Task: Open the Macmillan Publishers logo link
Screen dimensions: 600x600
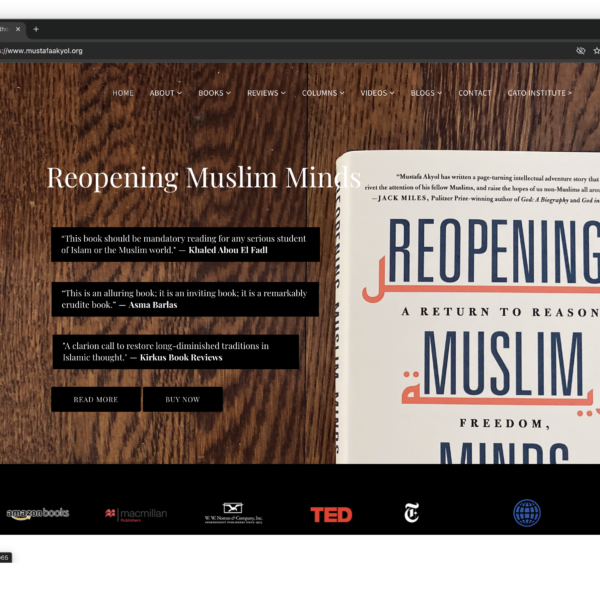Action: point(136,514)
